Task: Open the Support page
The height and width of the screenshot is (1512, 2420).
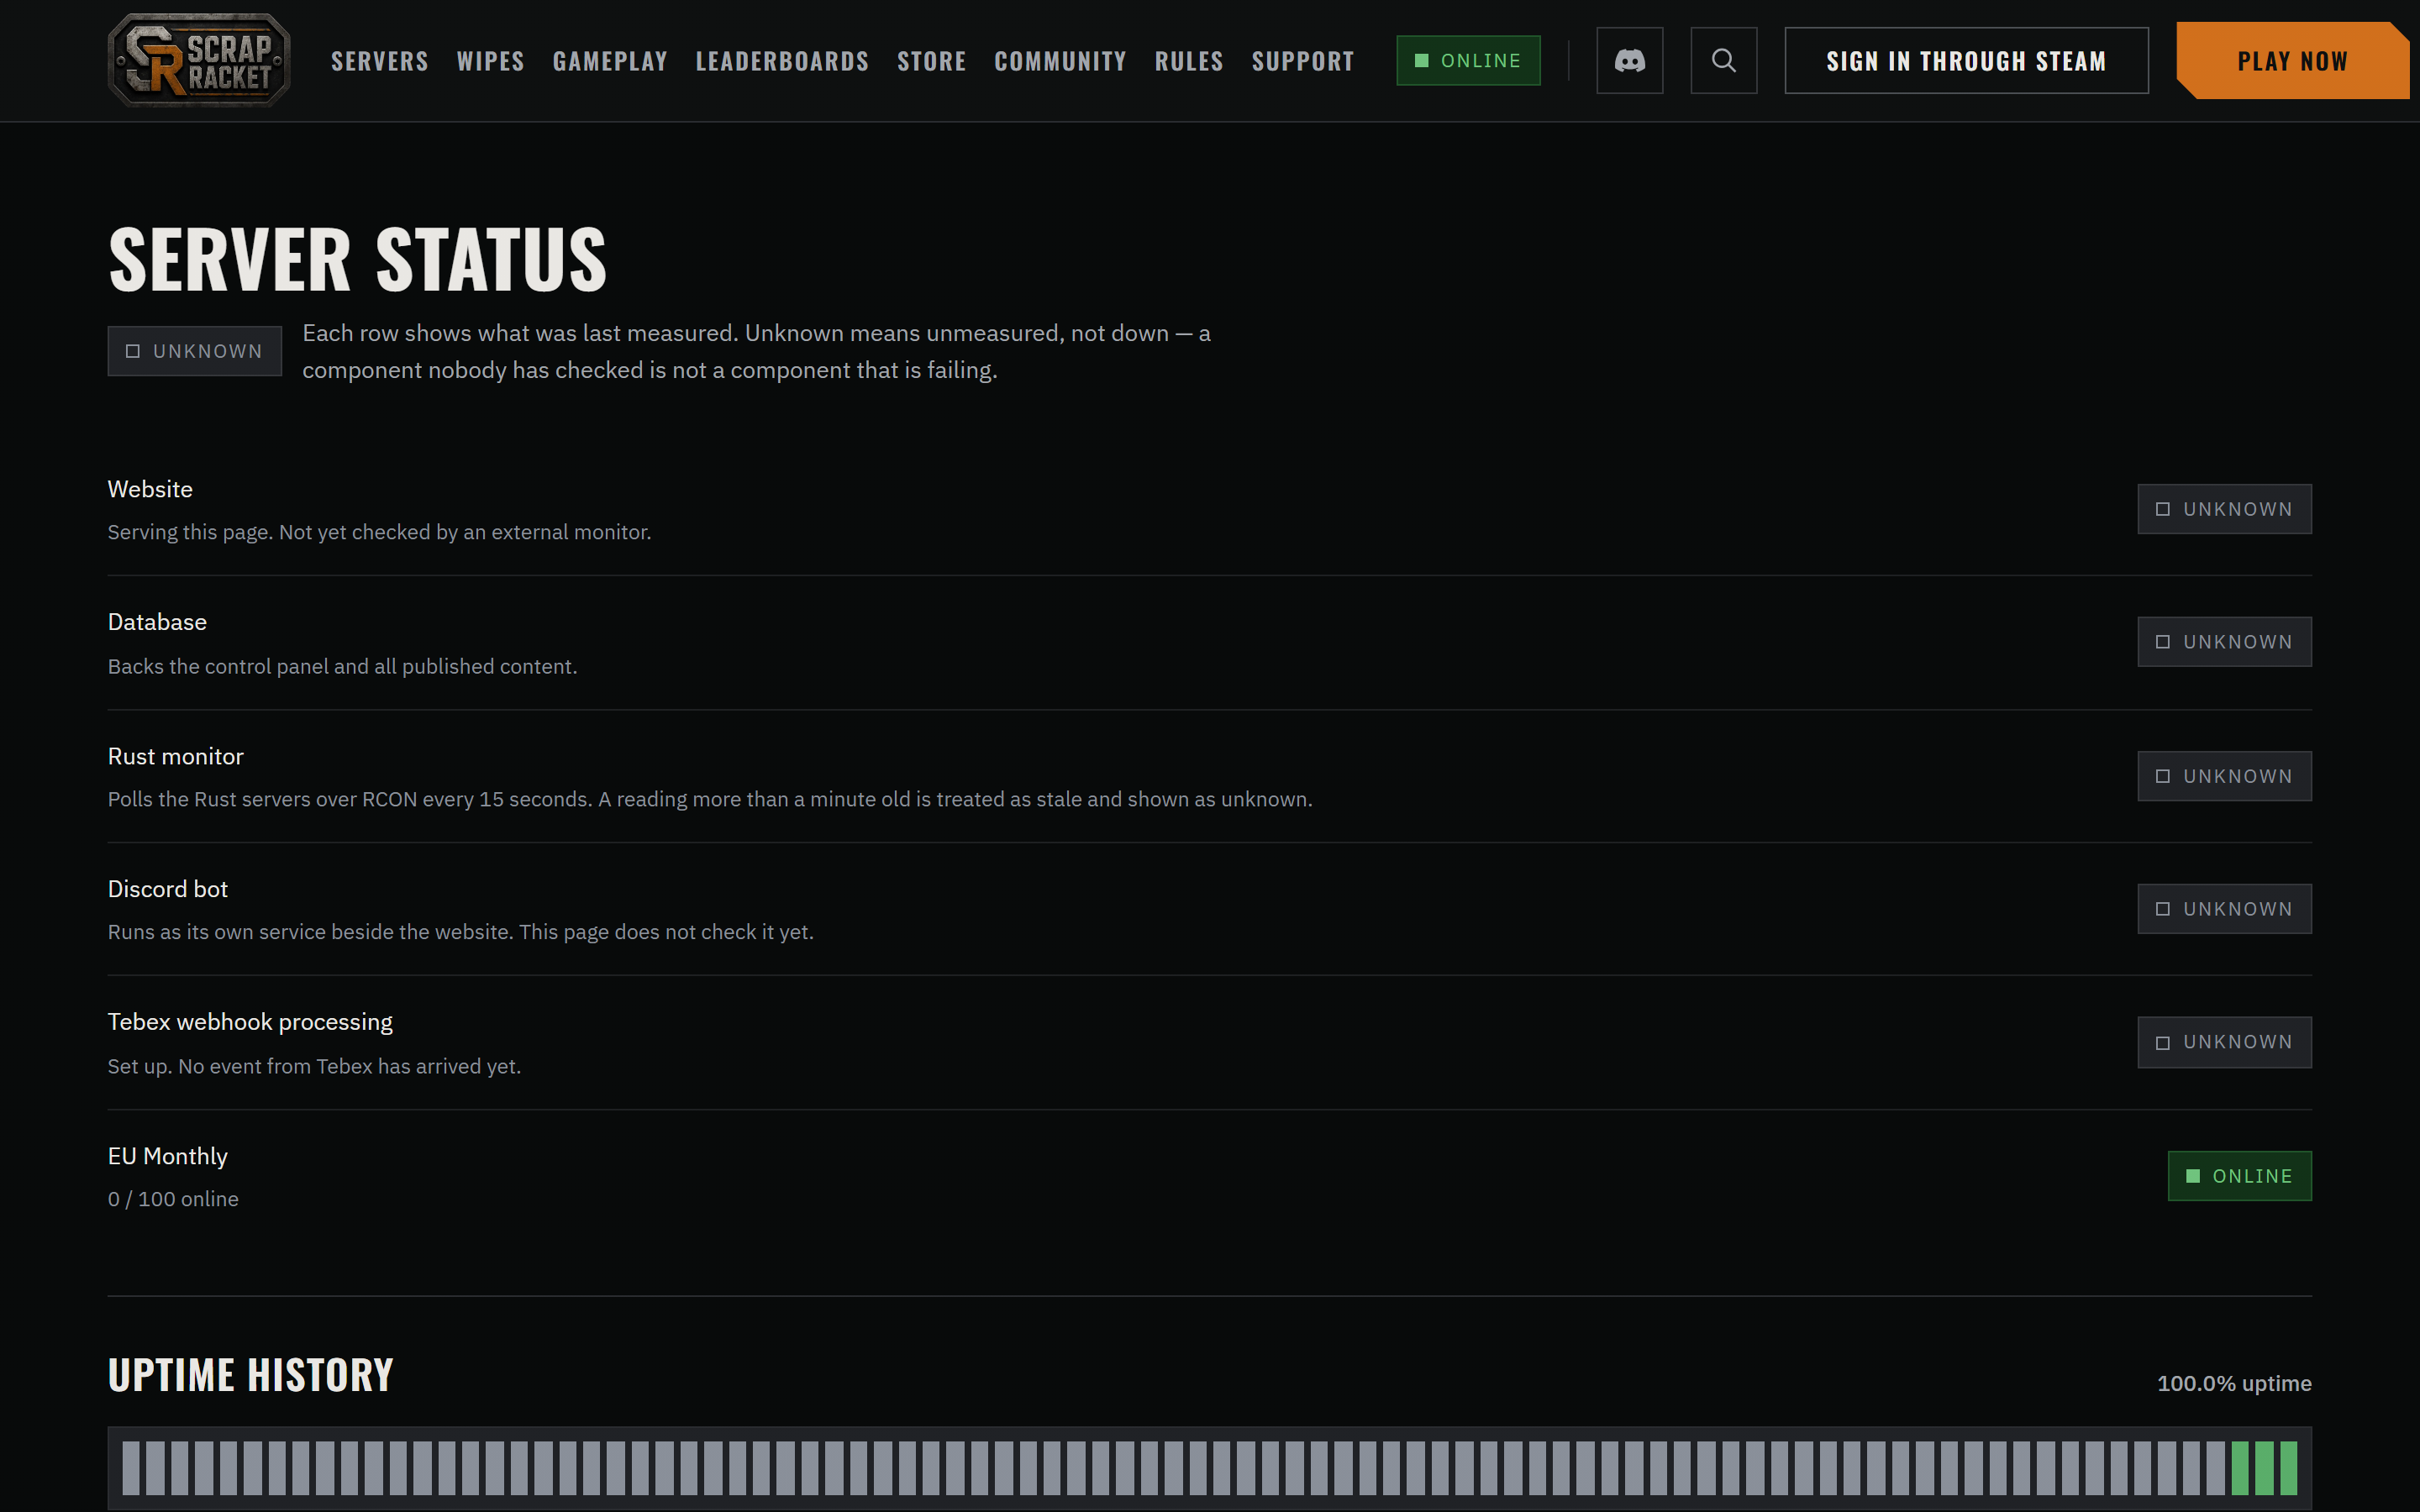Action: click(x=1303, y=61)
